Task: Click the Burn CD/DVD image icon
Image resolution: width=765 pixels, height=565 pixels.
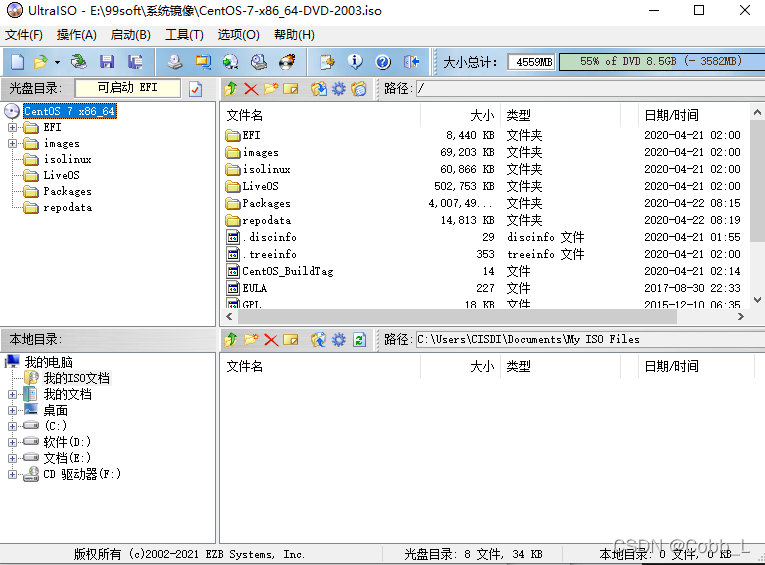Action: [x=287, y=62]
